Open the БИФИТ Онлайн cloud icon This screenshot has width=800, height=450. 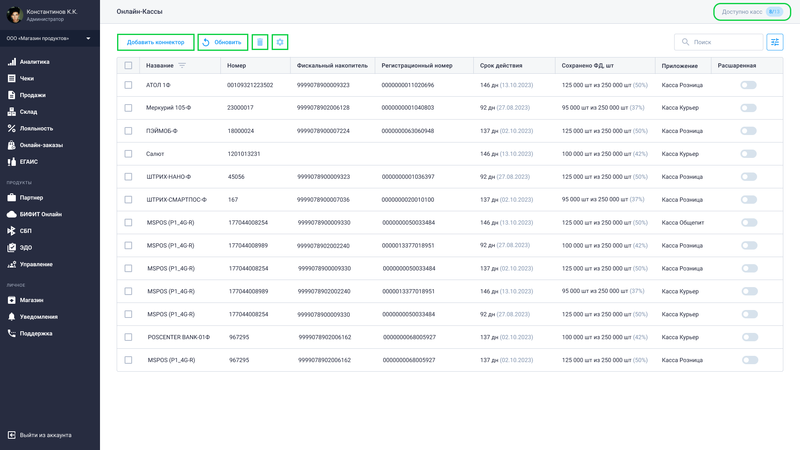point(12,214)
